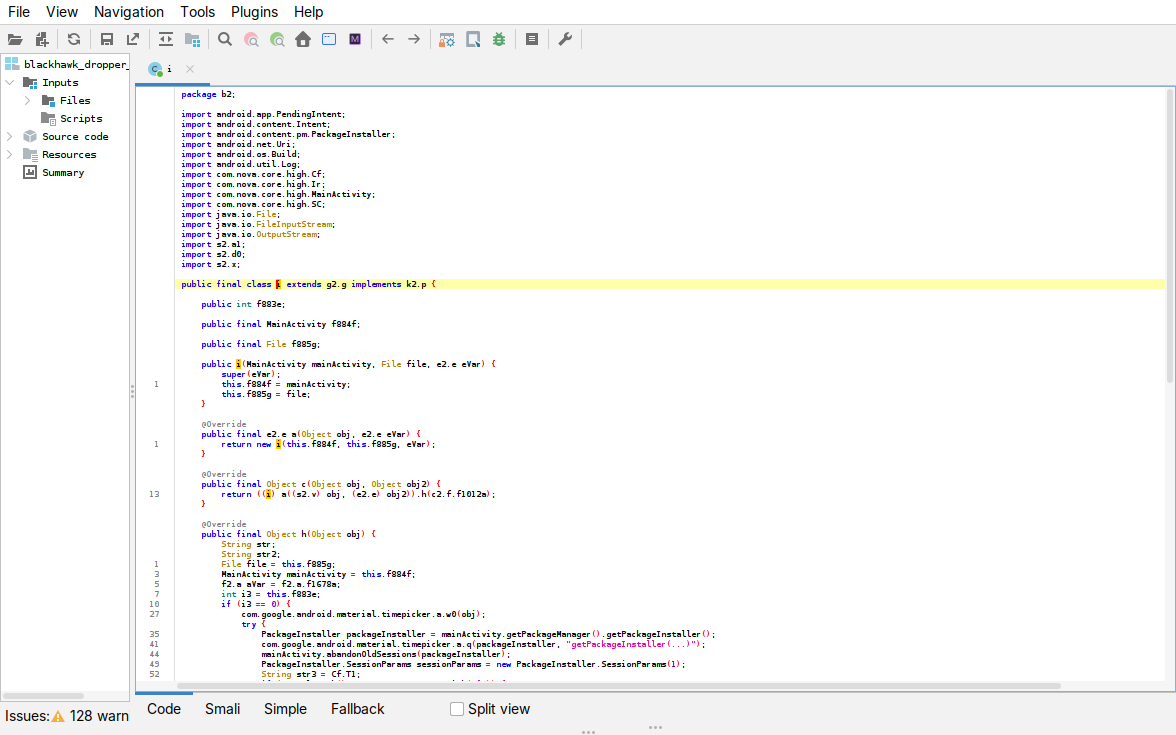Open the Plugins menu
Viewport: 1176px width, 735px height.
point(254,12)
